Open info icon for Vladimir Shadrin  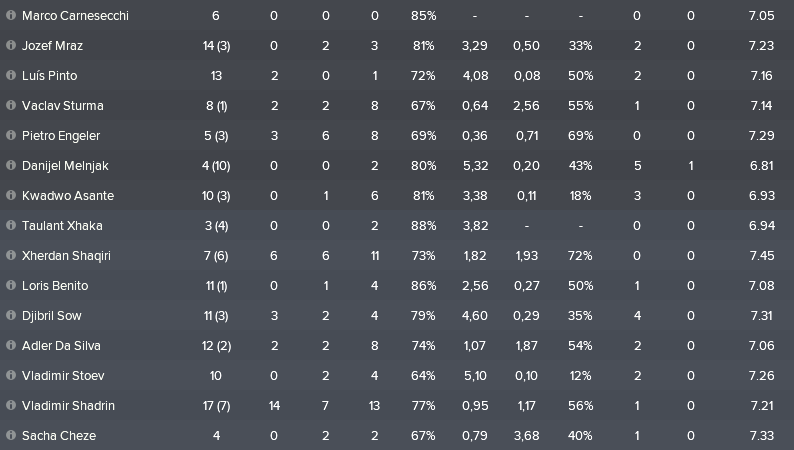point(11,405)
